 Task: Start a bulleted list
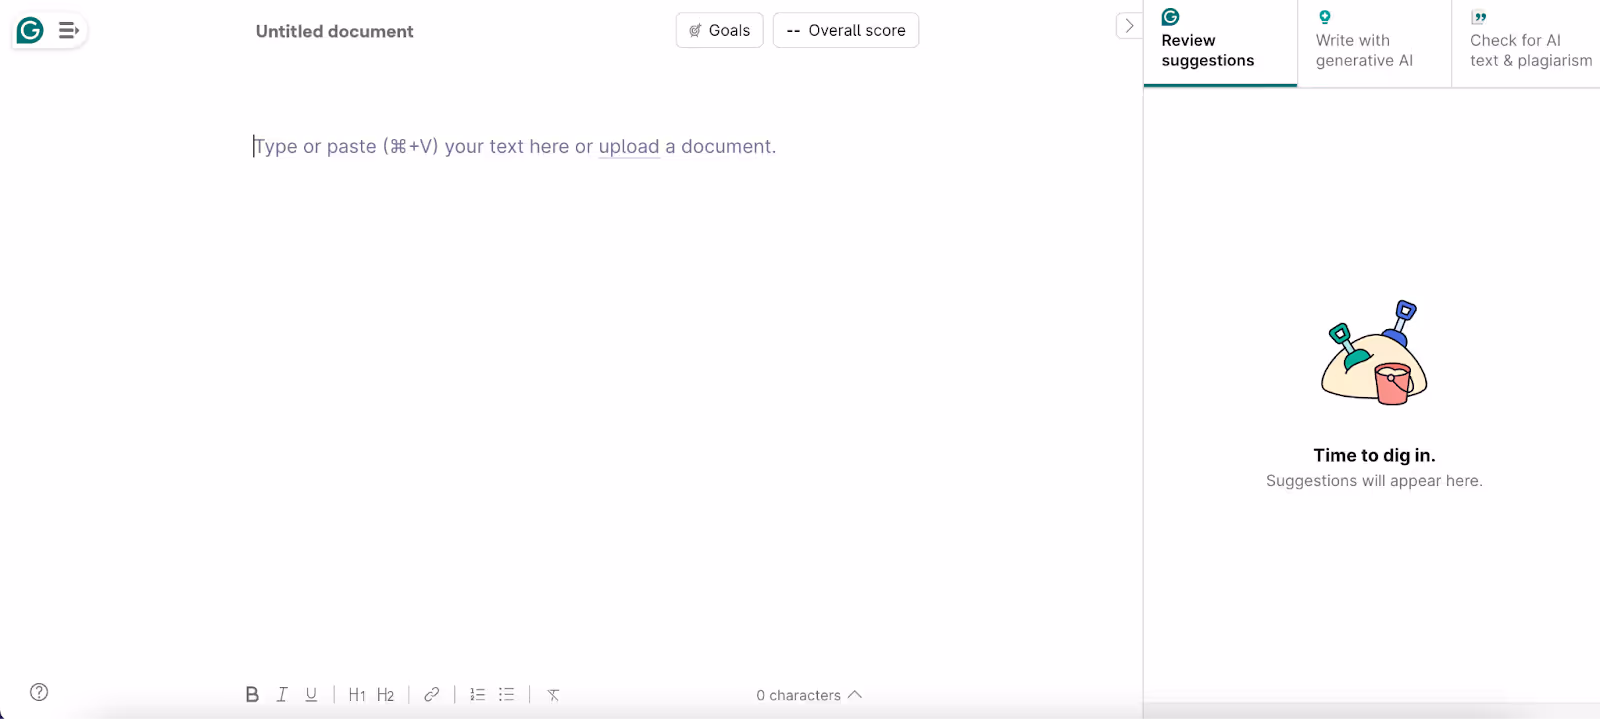pyautogui.click(x=507, y=694)
